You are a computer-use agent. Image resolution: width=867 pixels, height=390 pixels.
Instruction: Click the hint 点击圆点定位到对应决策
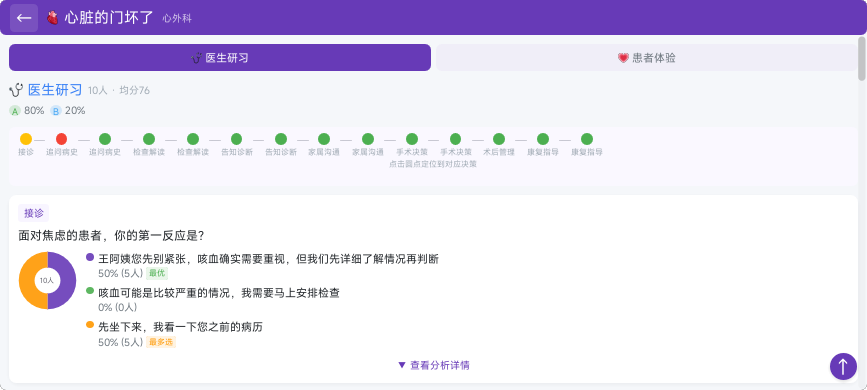[433, 164]
